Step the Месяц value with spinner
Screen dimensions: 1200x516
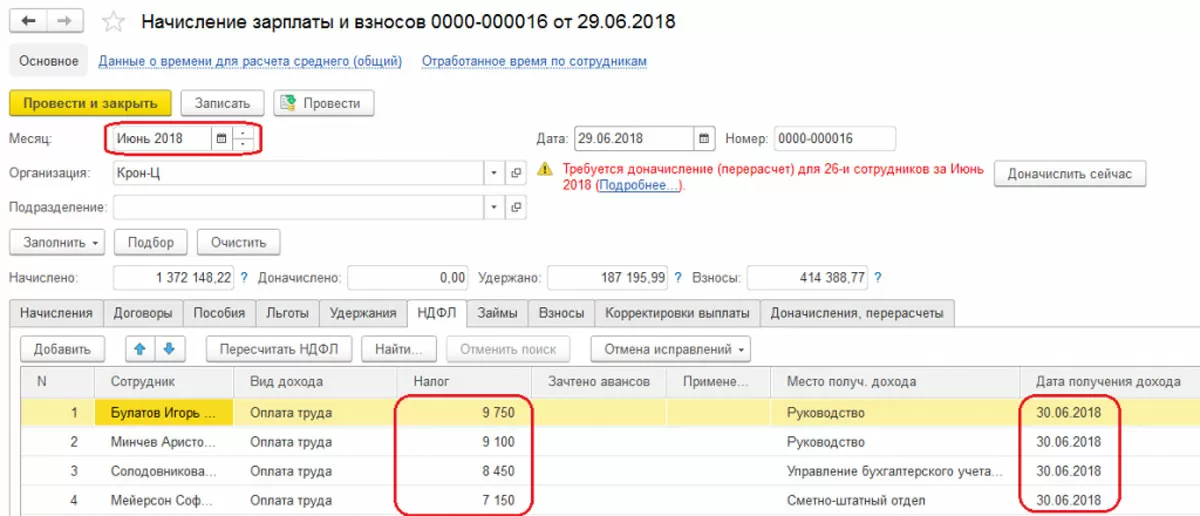tap(241, 139)
